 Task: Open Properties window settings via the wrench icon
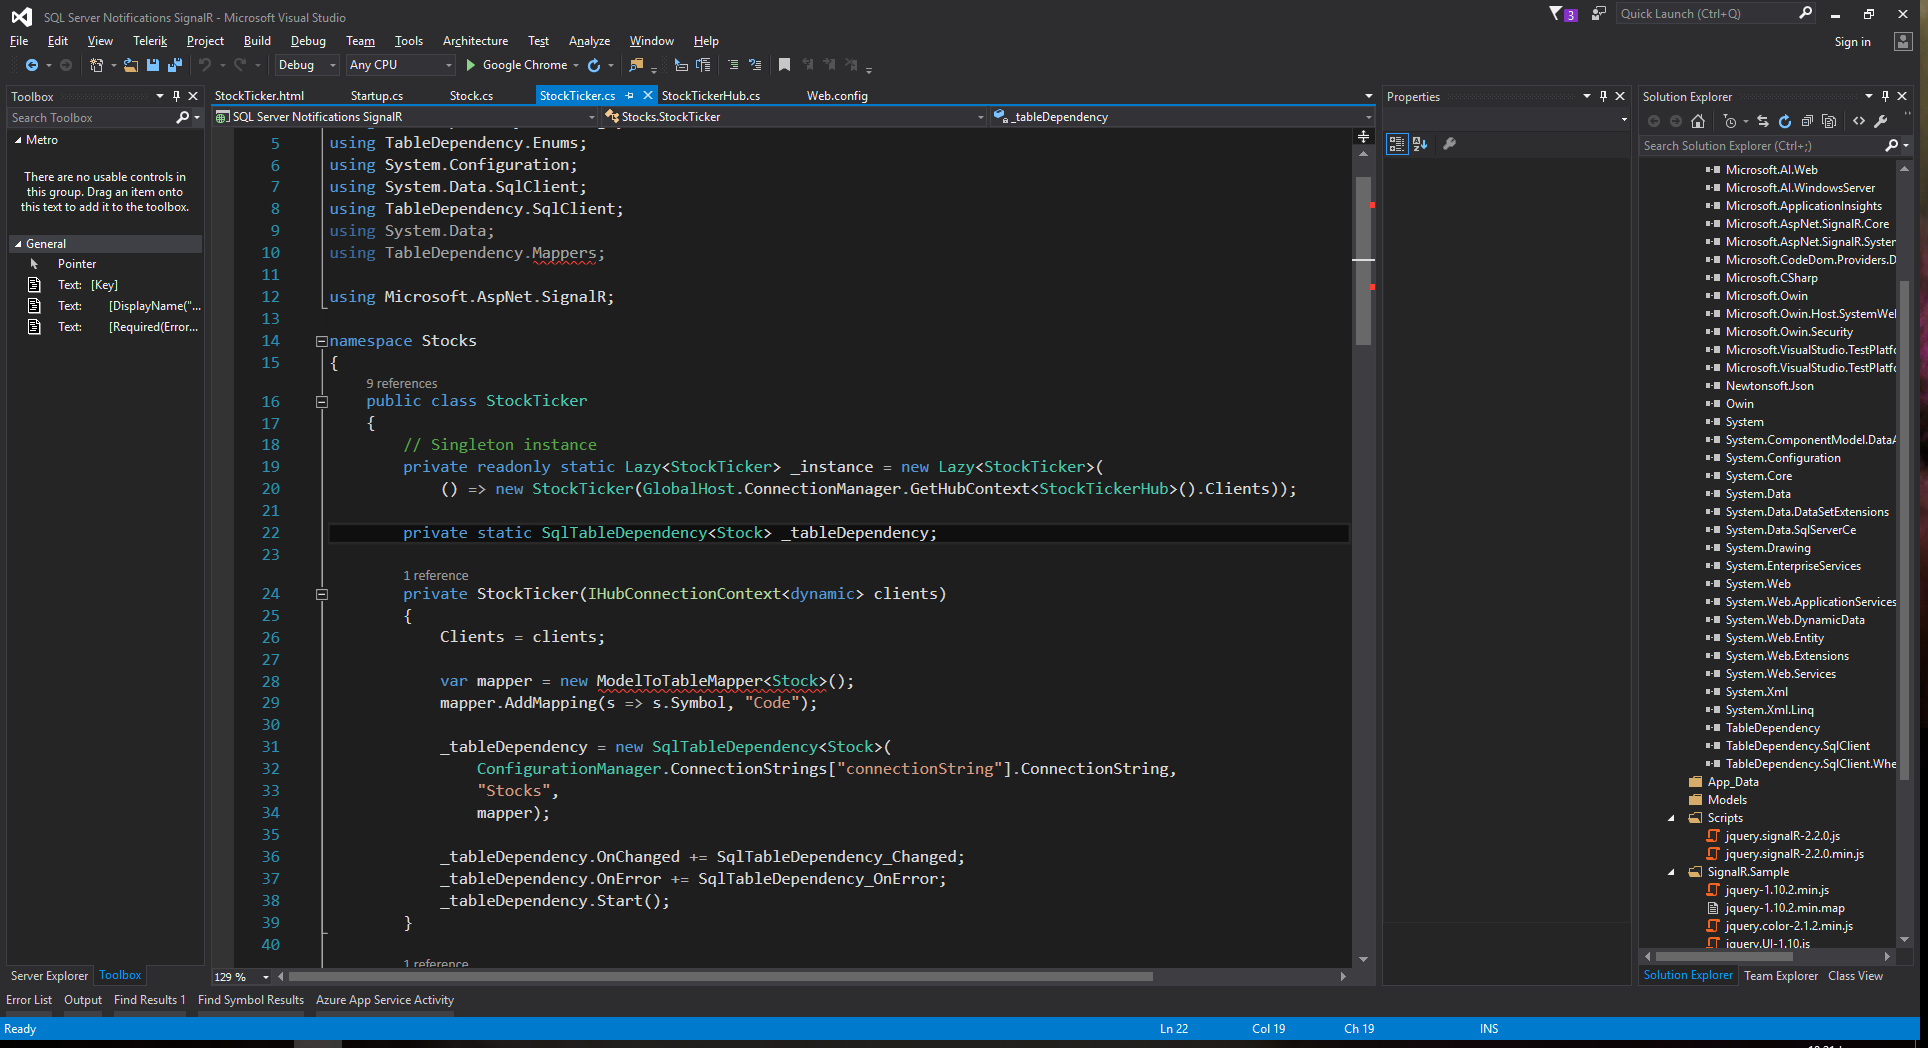point(1450,143)
